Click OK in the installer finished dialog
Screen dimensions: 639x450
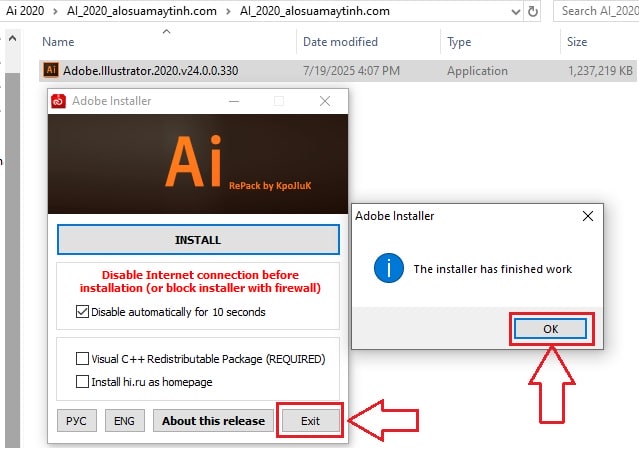[x=550, y=329]
